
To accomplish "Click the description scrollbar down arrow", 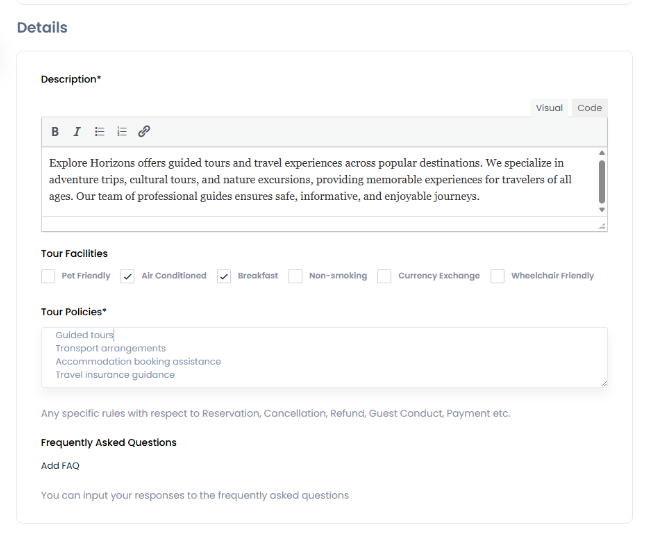I will [x=602, y=210].
